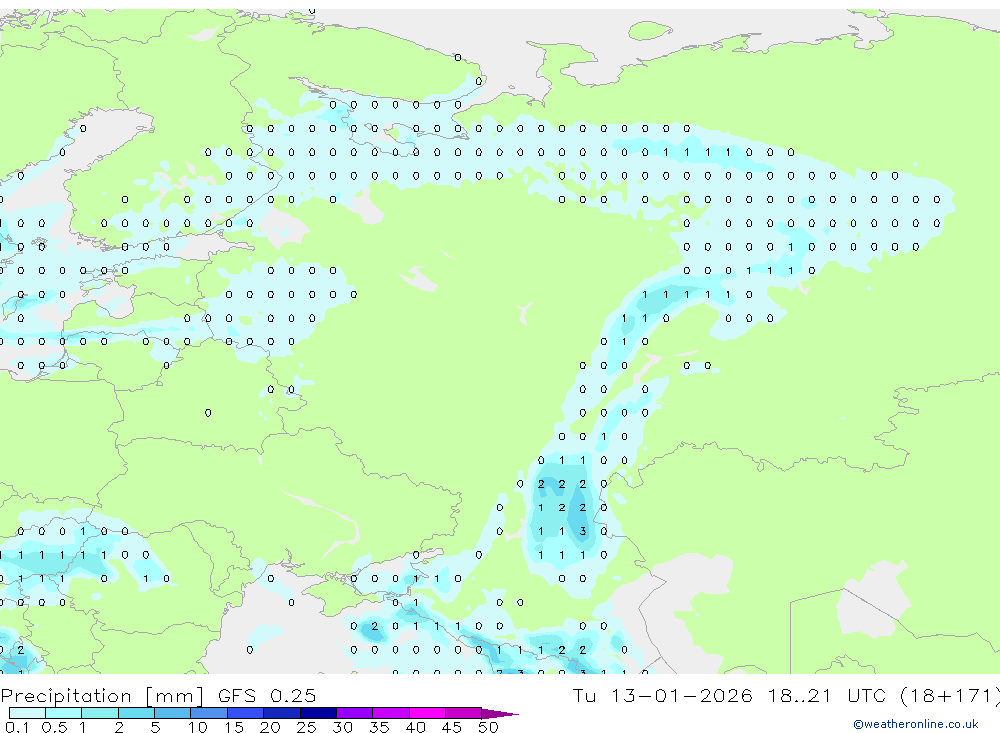Open the ©weatheronline.co.uk link

click(x=916, y=724)
